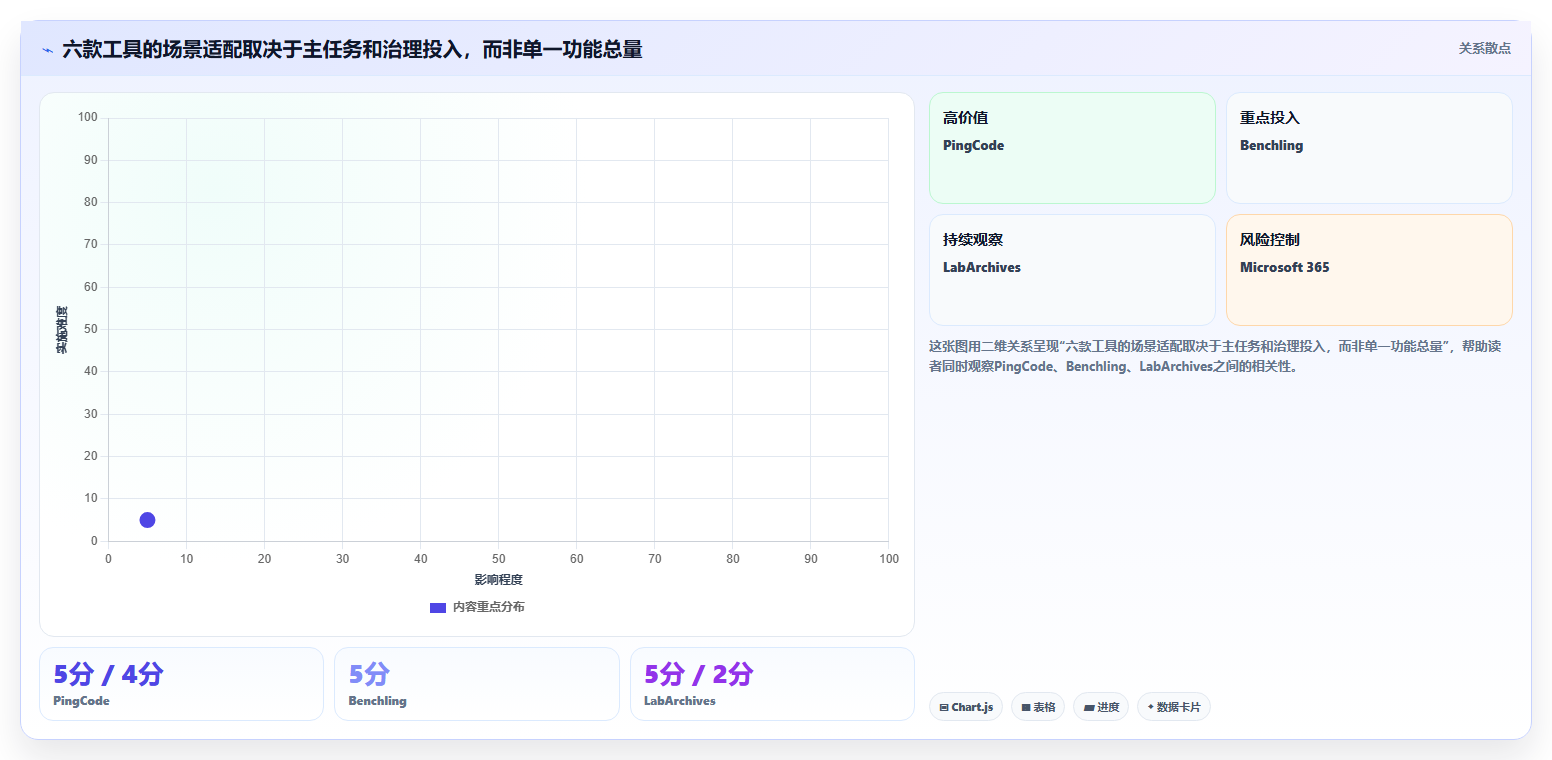Open the 重点投入 Benchling card

[1369, 148]
